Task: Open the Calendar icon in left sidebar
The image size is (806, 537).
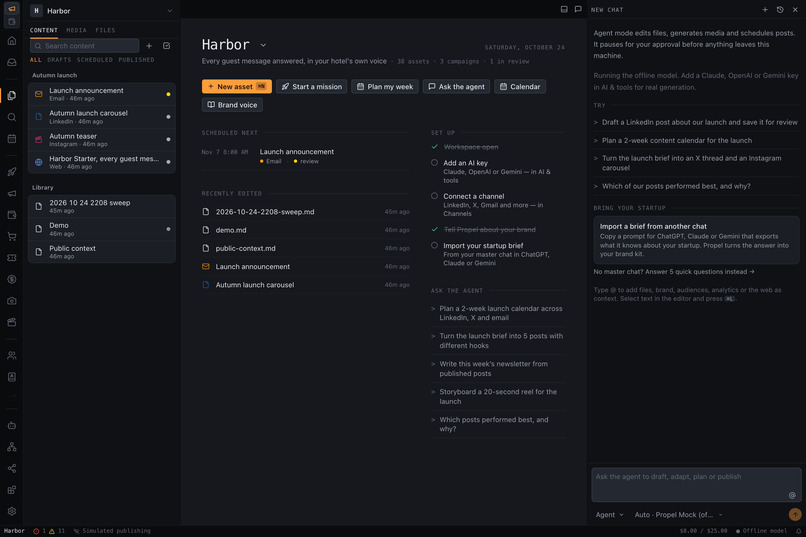Action: tap(12, 139)
